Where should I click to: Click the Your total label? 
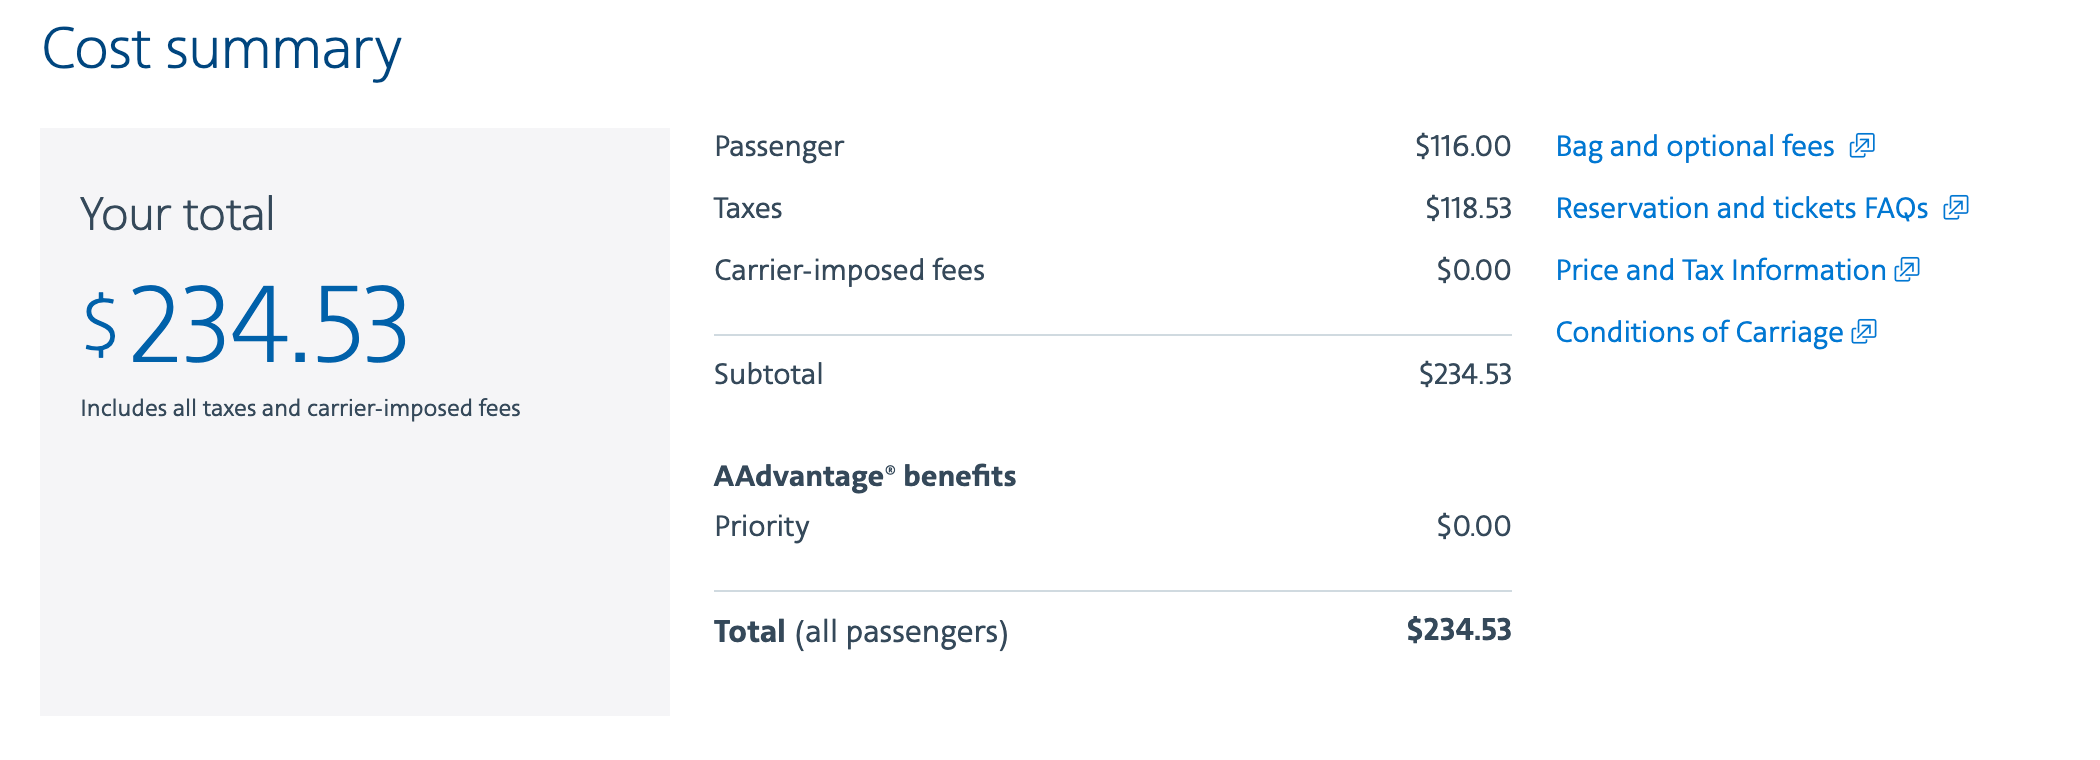[177, 214]
